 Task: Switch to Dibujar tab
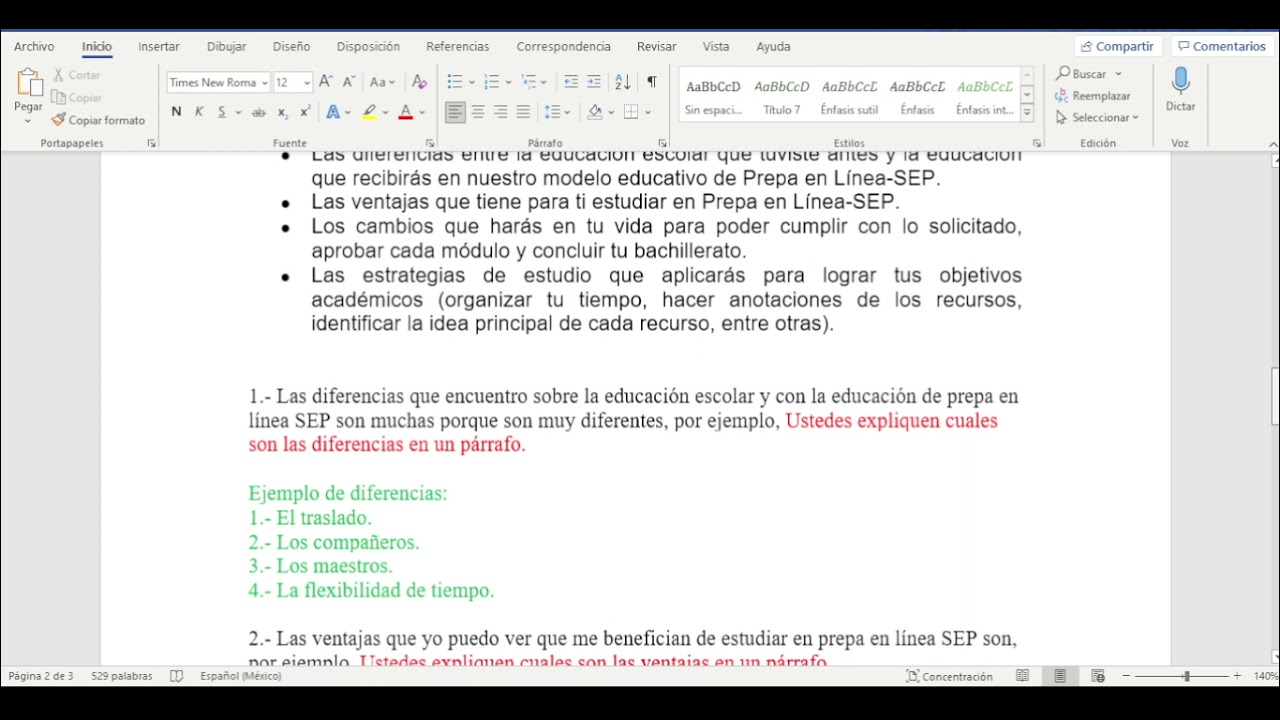pyautogui.click(x=226, y=46)
